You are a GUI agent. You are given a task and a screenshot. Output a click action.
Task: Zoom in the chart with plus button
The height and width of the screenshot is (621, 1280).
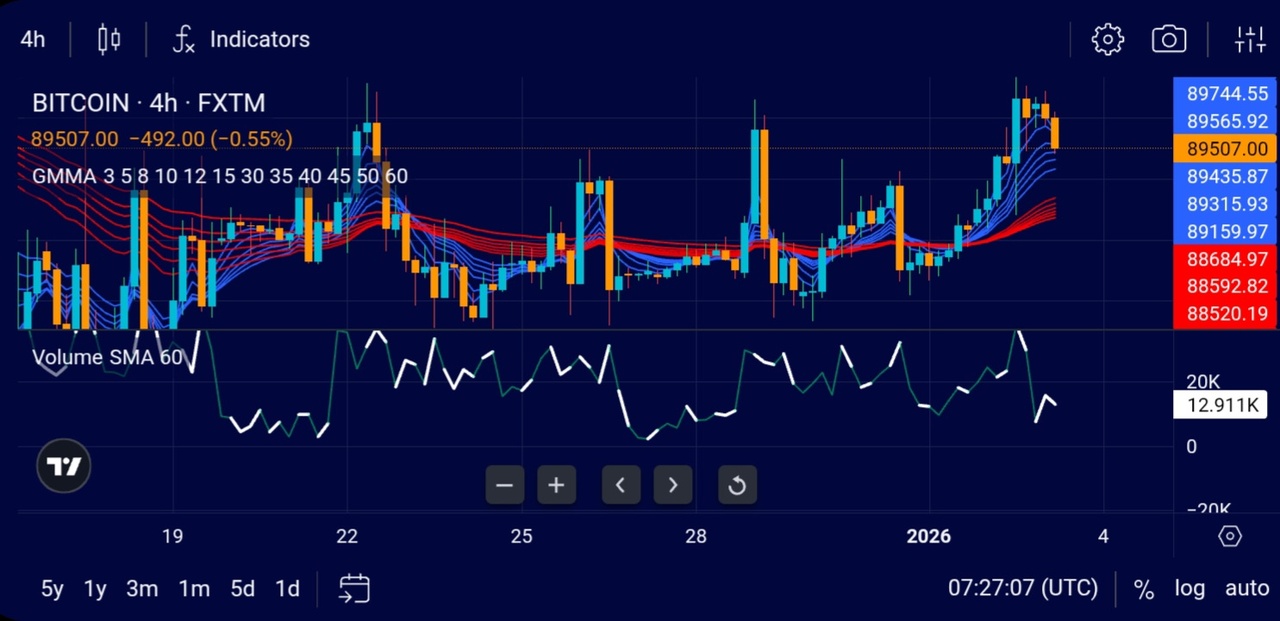point(556,485)
